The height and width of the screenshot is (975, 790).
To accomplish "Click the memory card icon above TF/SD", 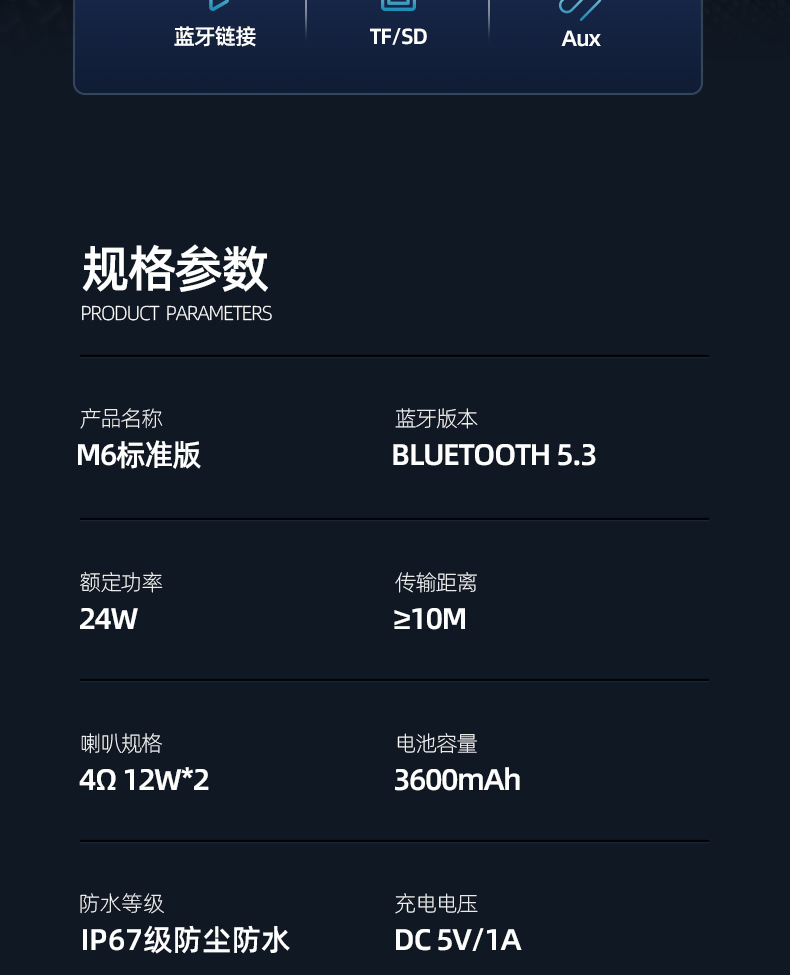I will point(398,5).
